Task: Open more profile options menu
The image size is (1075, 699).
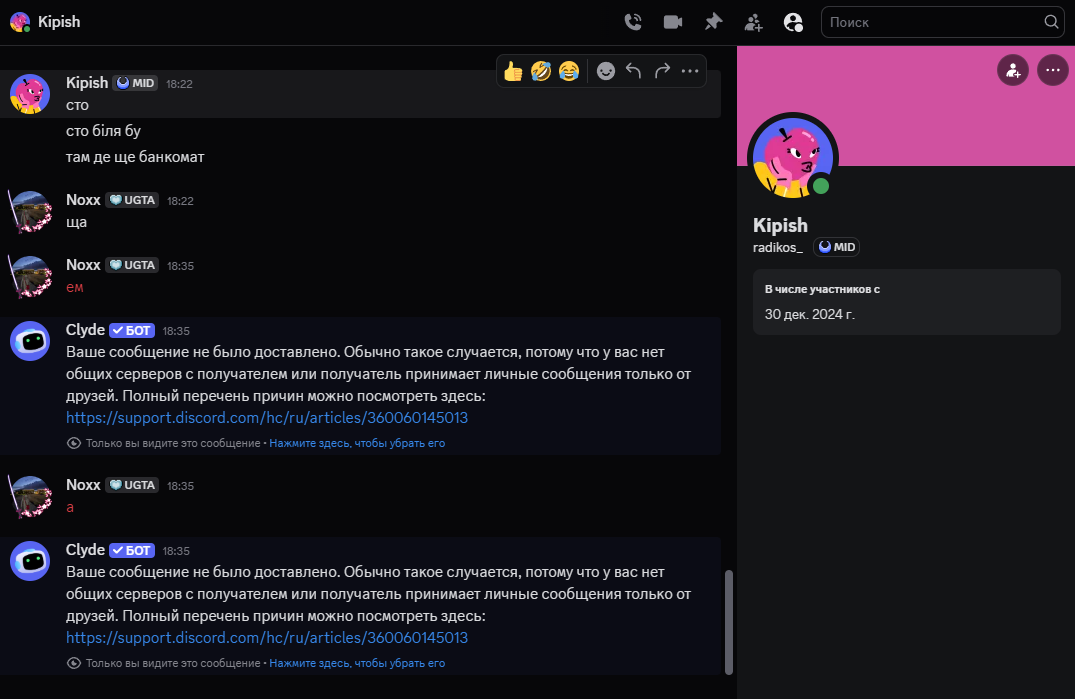Action: point(1053,70)
